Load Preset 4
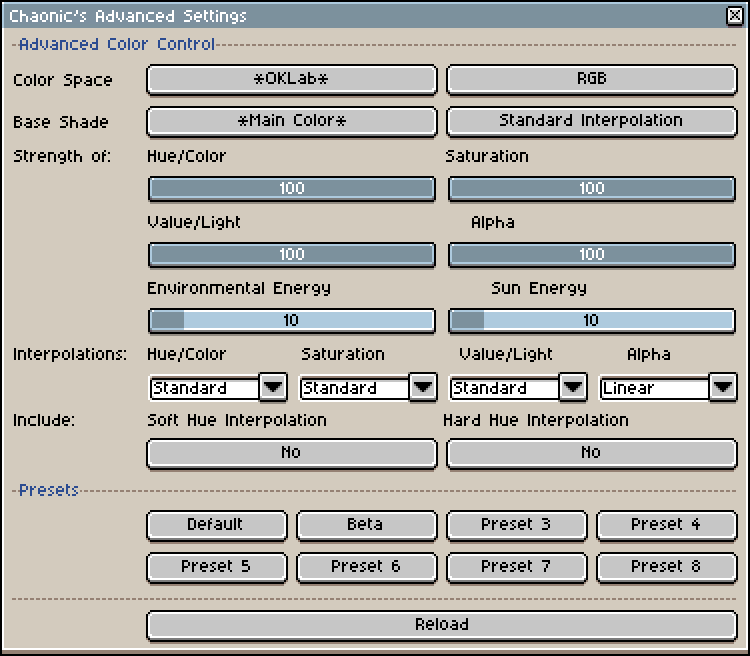750x656 pixels. (667, 525)
